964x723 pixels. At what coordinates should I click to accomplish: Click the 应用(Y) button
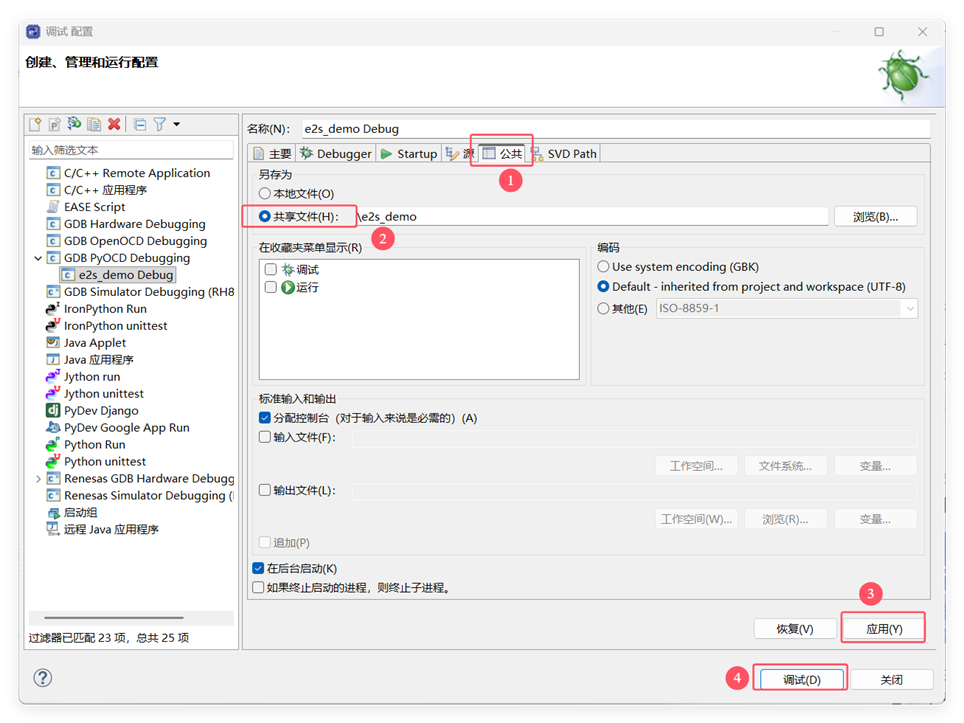(x=883, y=629)
